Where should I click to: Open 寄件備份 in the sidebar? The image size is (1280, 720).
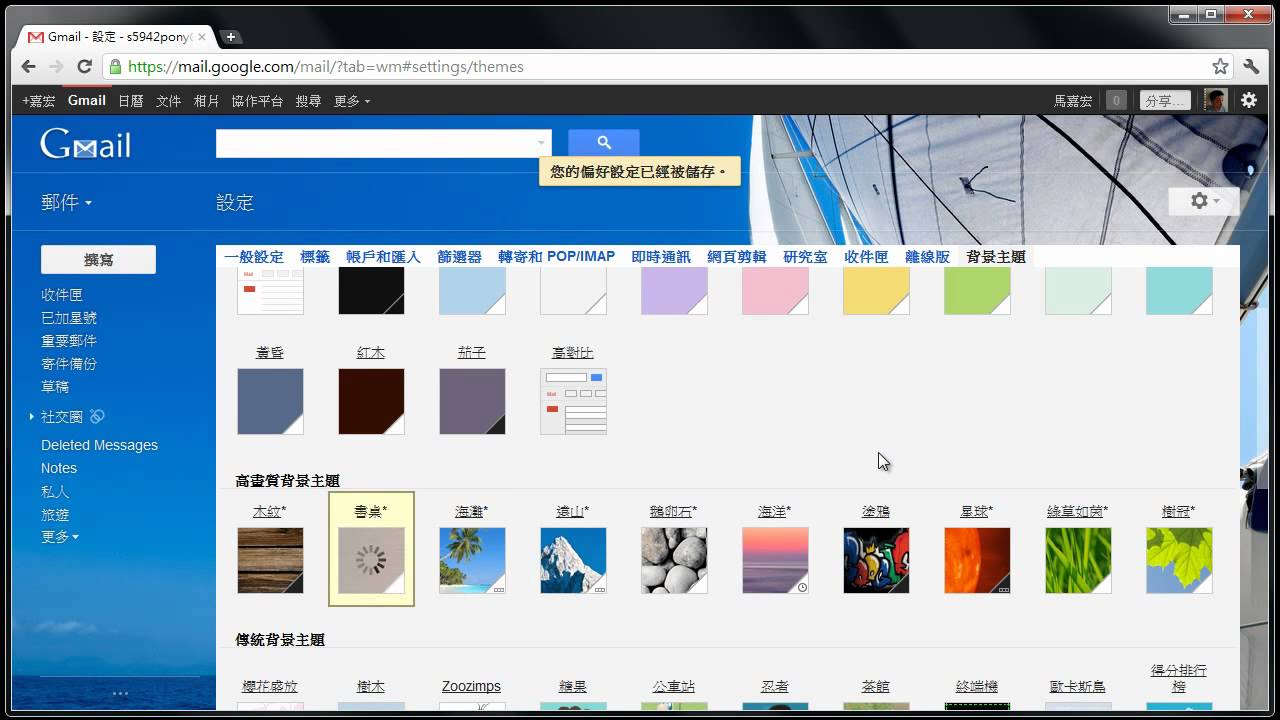click(x=69, y=364)
